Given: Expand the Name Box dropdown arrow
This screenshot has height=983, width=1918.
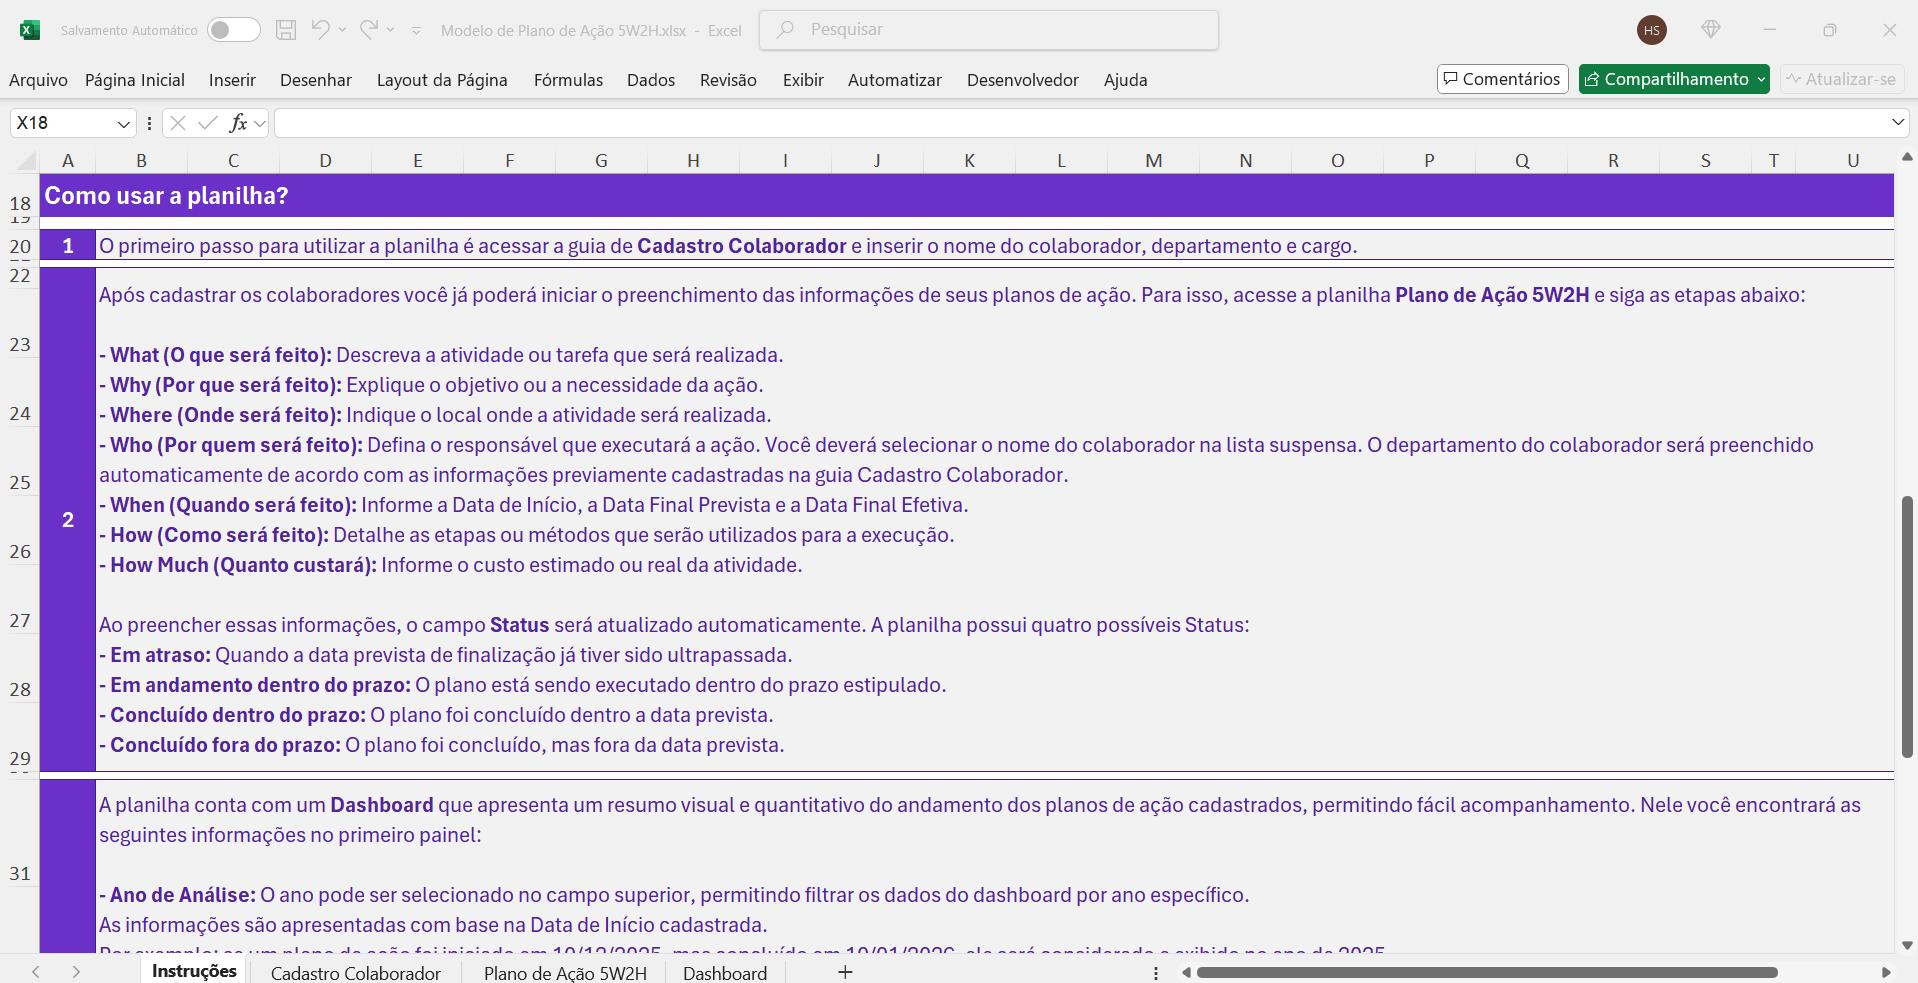Looking at the screenshot, I should click(x=124, y=123).
